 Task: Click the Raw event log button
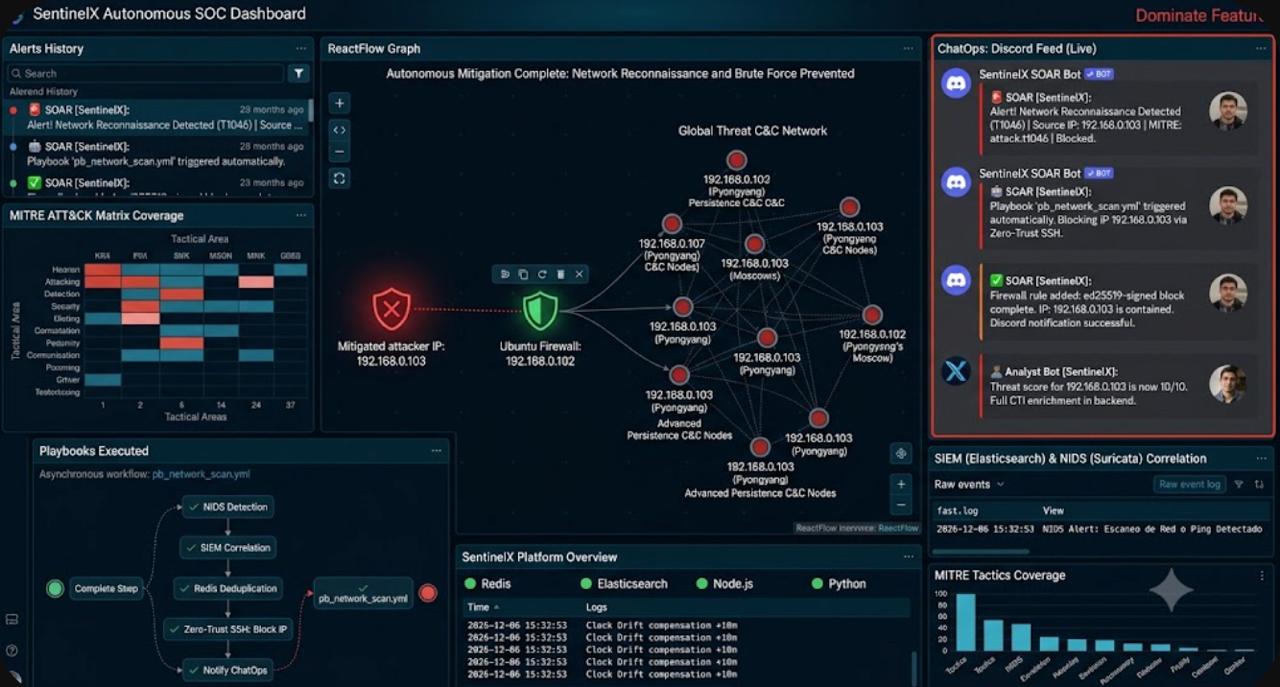tap(1190, 484)
